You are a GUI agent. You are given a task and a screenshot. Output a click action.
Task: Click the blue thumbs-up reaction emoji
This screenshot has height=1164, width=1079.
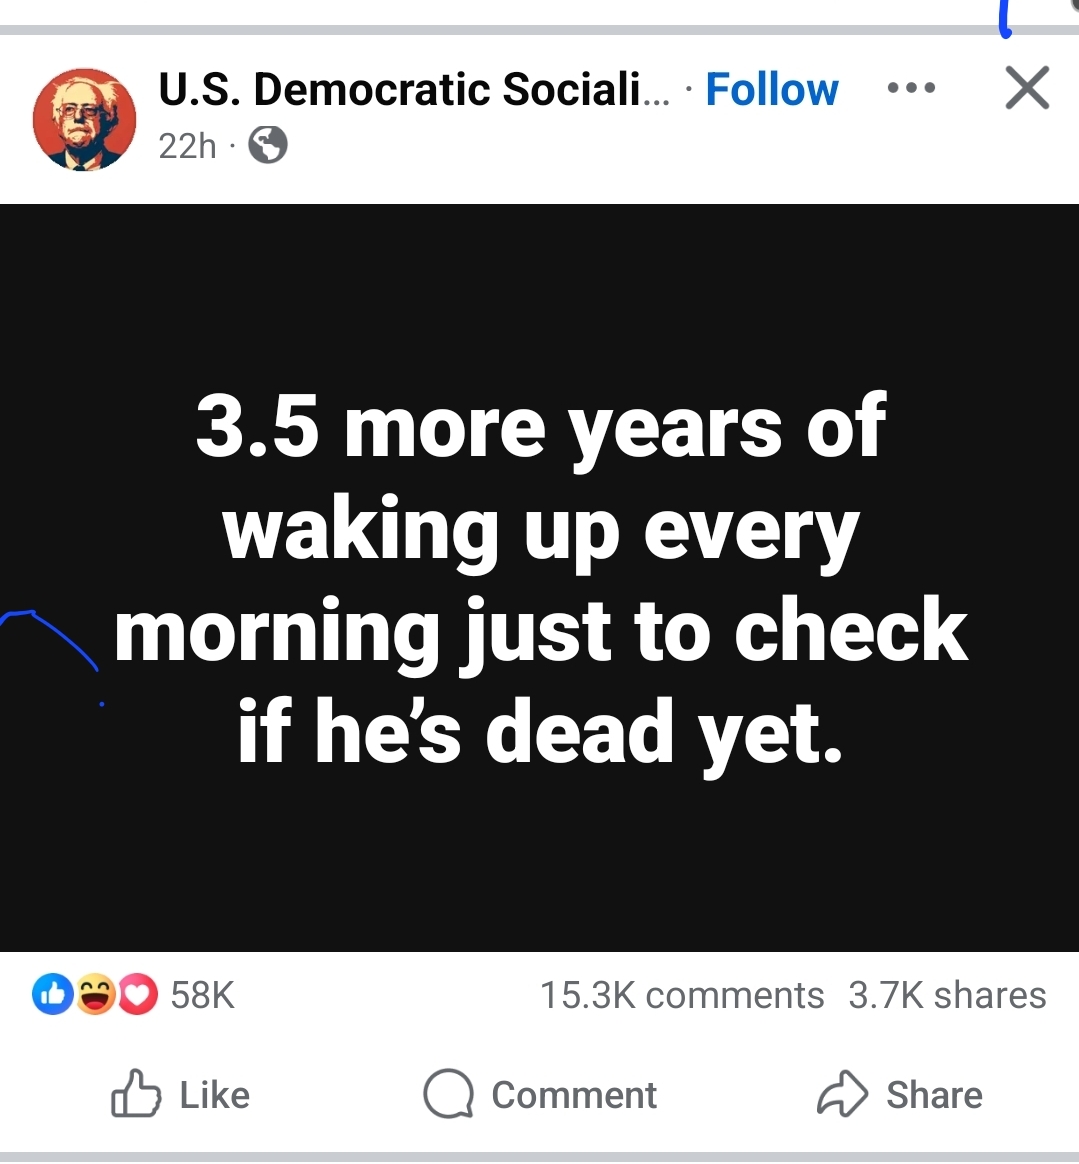pos(50,994)
